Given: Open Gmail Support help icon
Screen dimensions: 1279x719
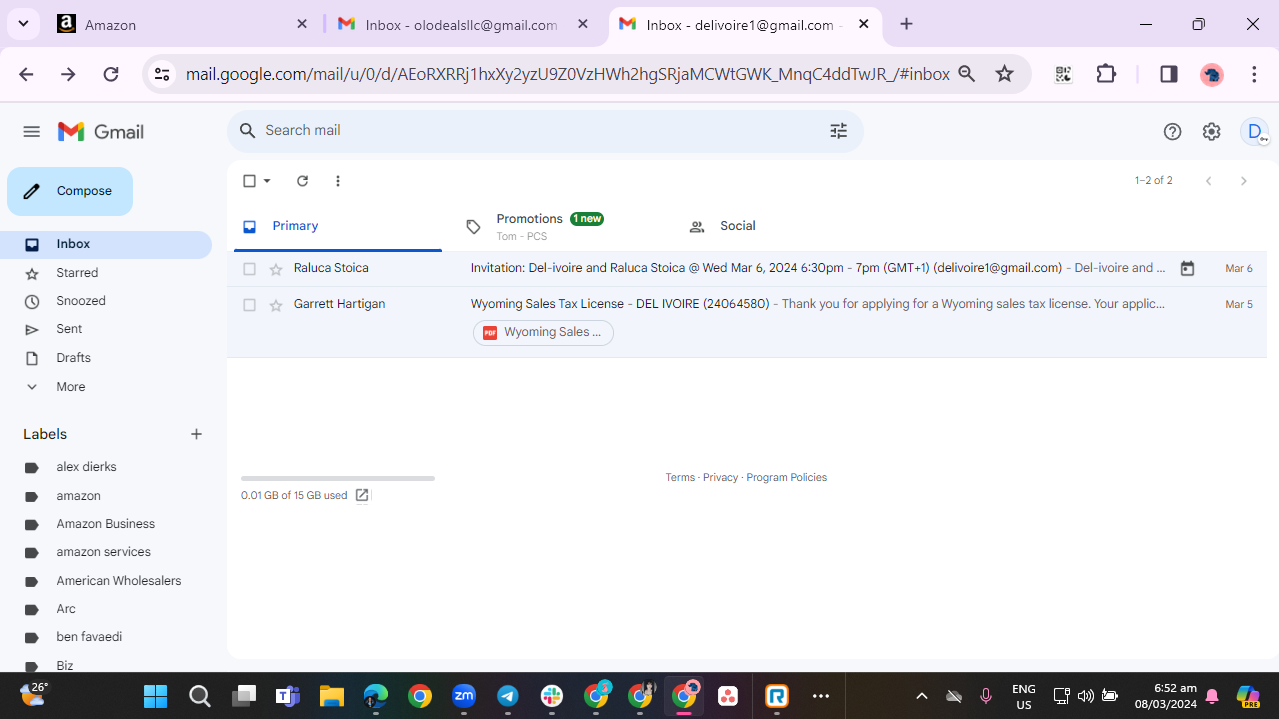Looking at the screenshot, I should (x=1172, y=132).
